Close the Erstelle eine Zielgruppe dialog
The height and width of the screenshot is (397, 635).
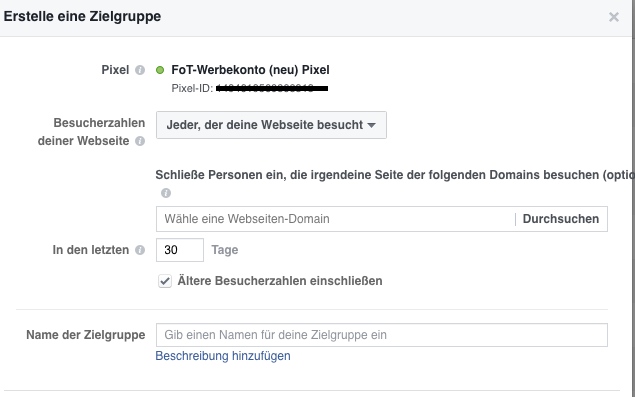(x=614, y=17)
